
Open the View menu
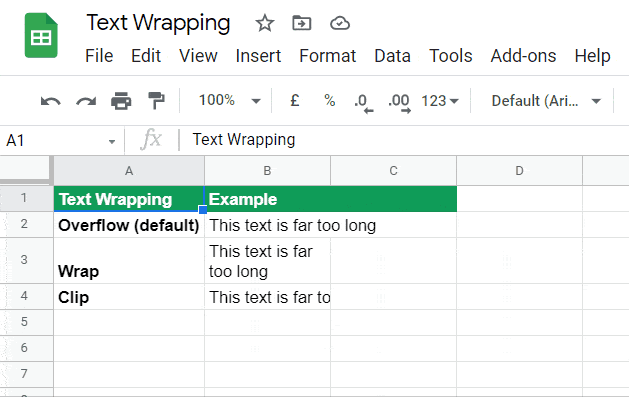pos(198,56)
